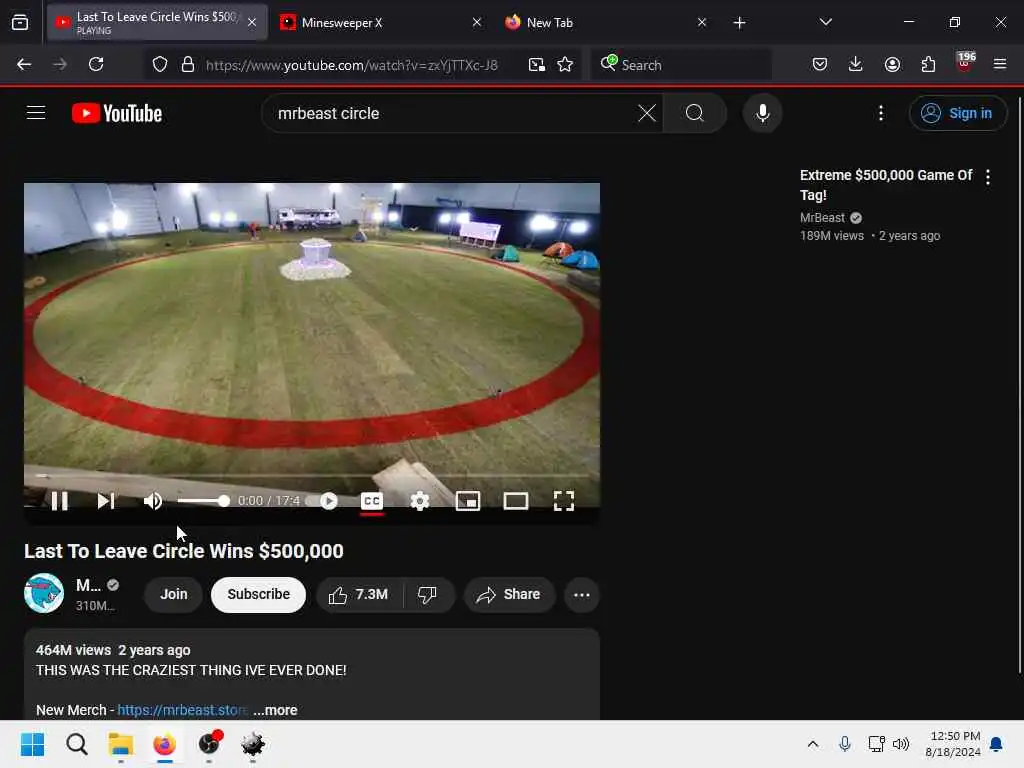Subscribe to the channel
1024x768 pixels.
tap(259, 594)
